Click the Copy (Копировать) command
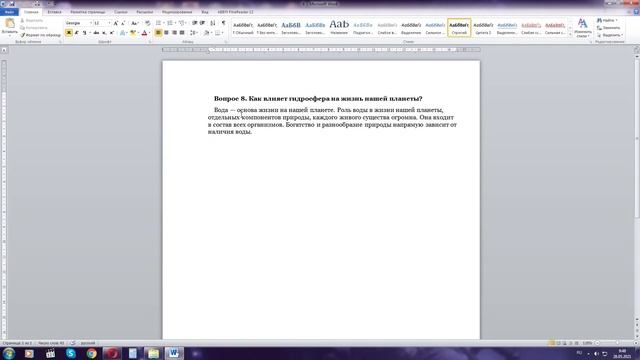 34,28
